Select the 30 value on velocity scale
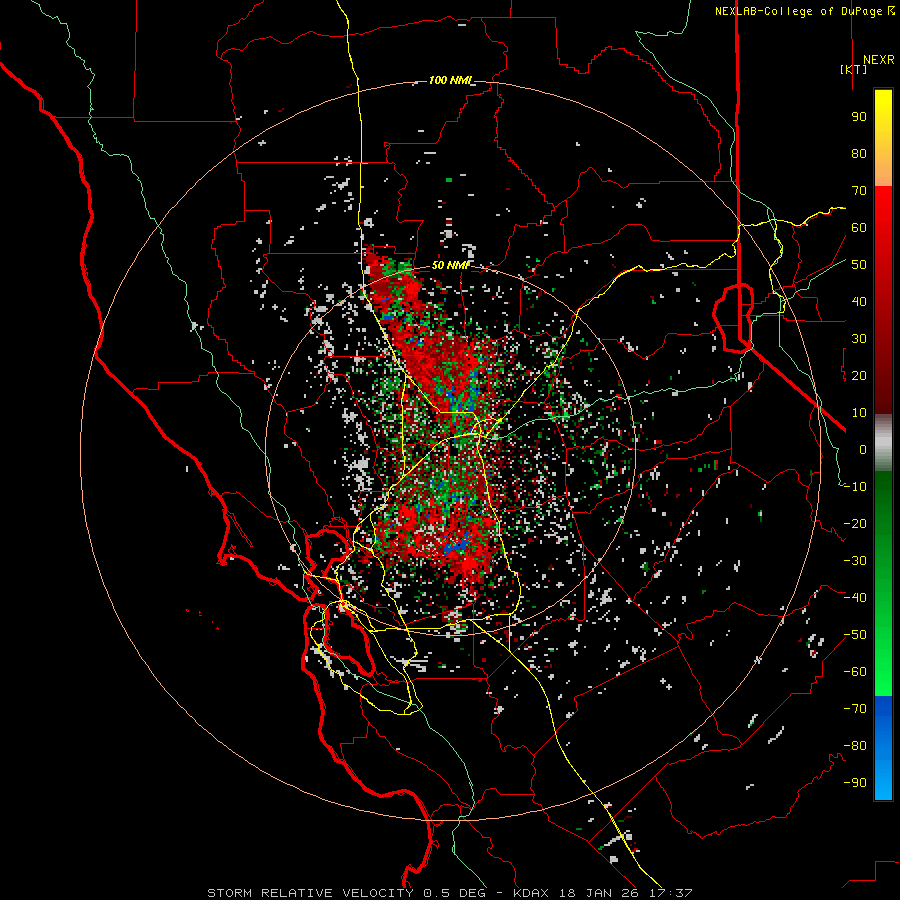 point(859,339)
